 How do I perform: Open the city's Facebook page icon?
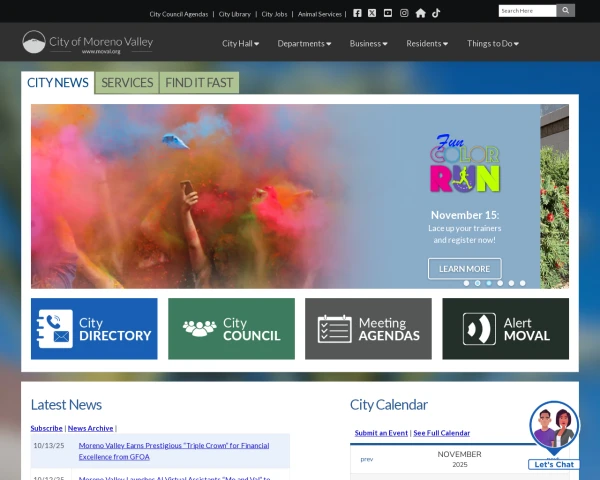pos(357,13)
